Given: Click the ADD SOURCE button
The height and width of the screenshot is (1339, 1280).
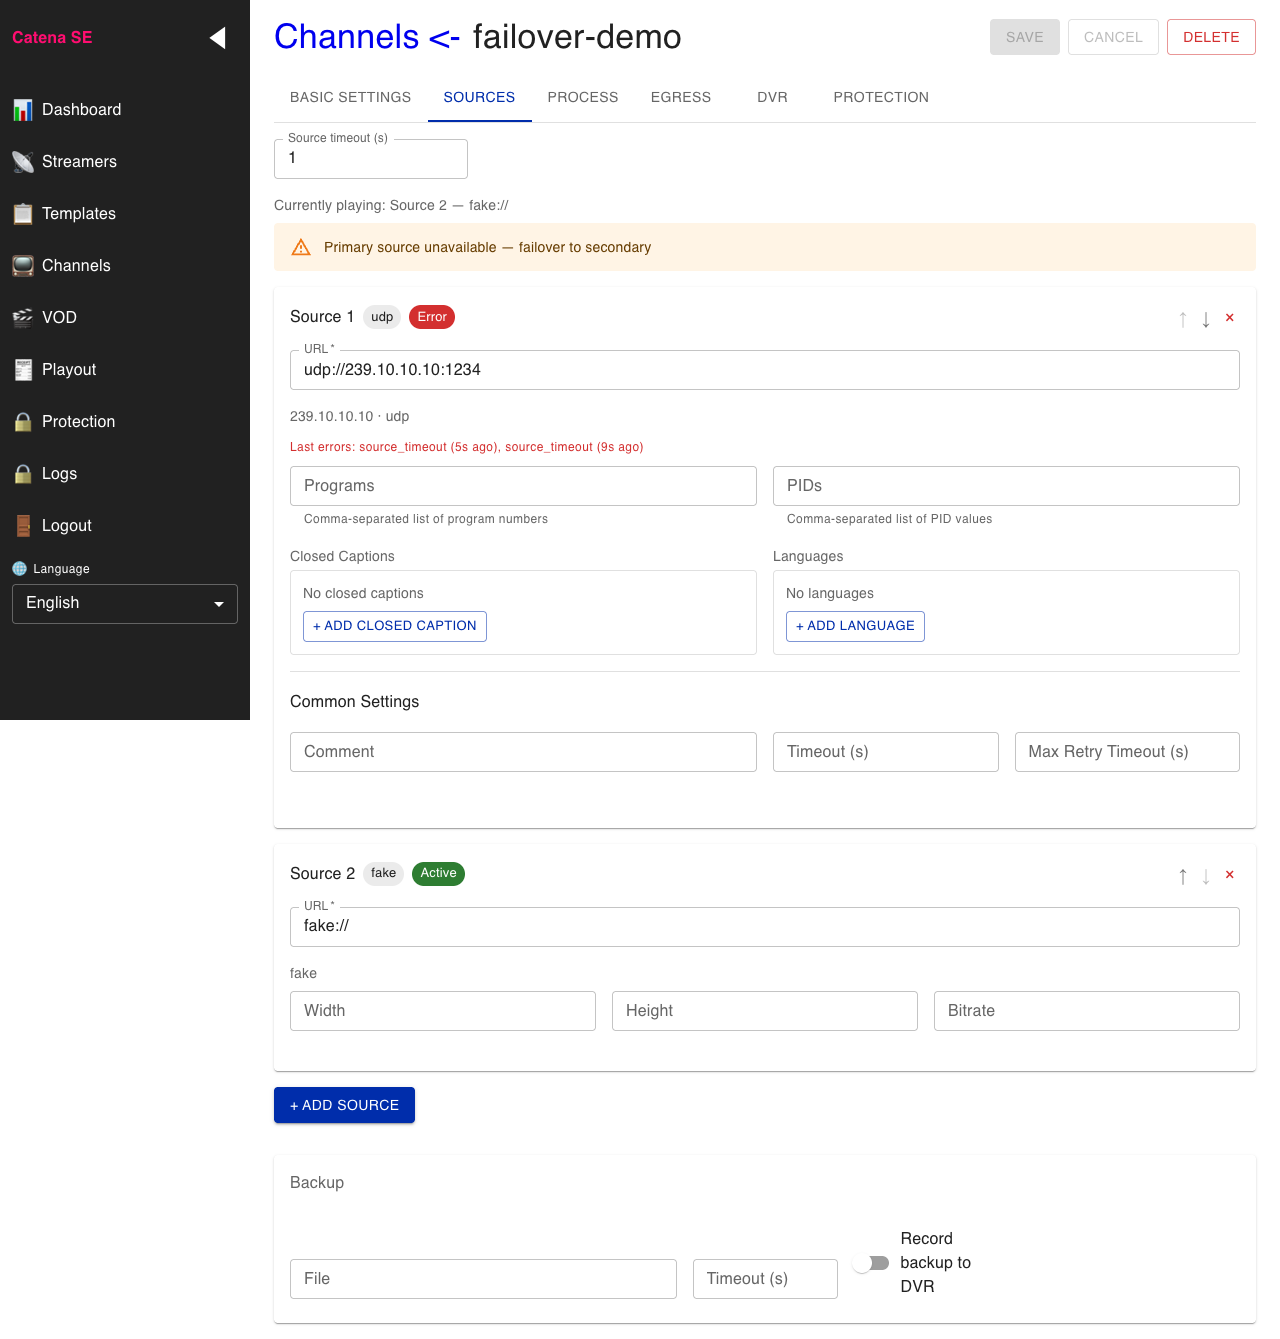Looking at the screenshot, I should pos(344,1105).
